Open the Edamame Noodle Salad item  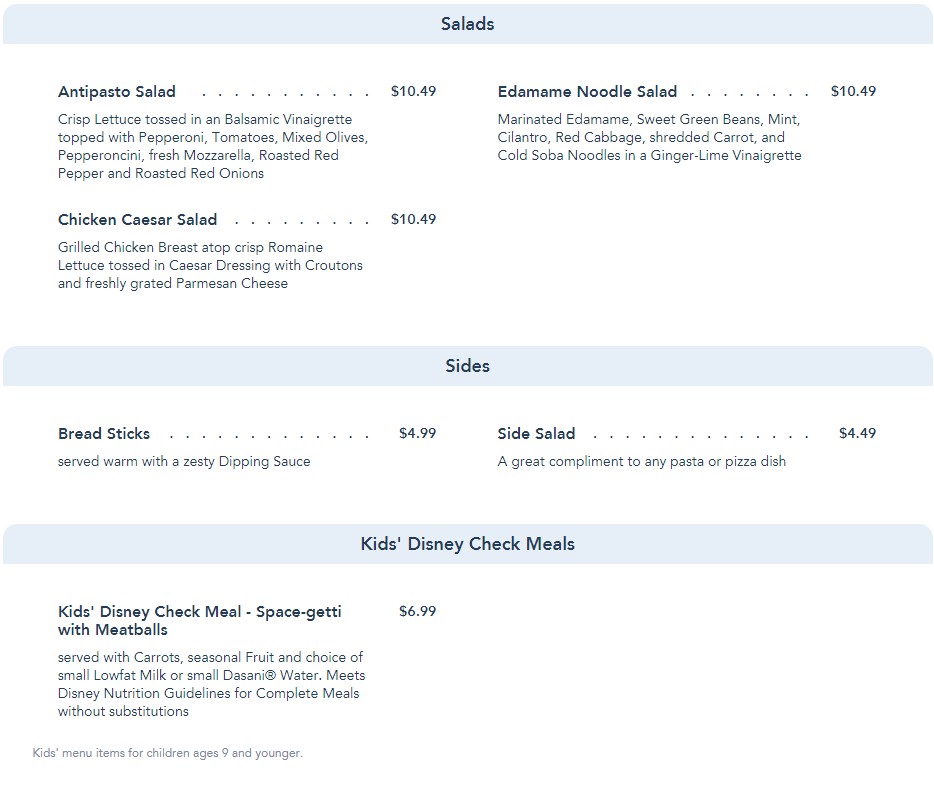point(587,92)
